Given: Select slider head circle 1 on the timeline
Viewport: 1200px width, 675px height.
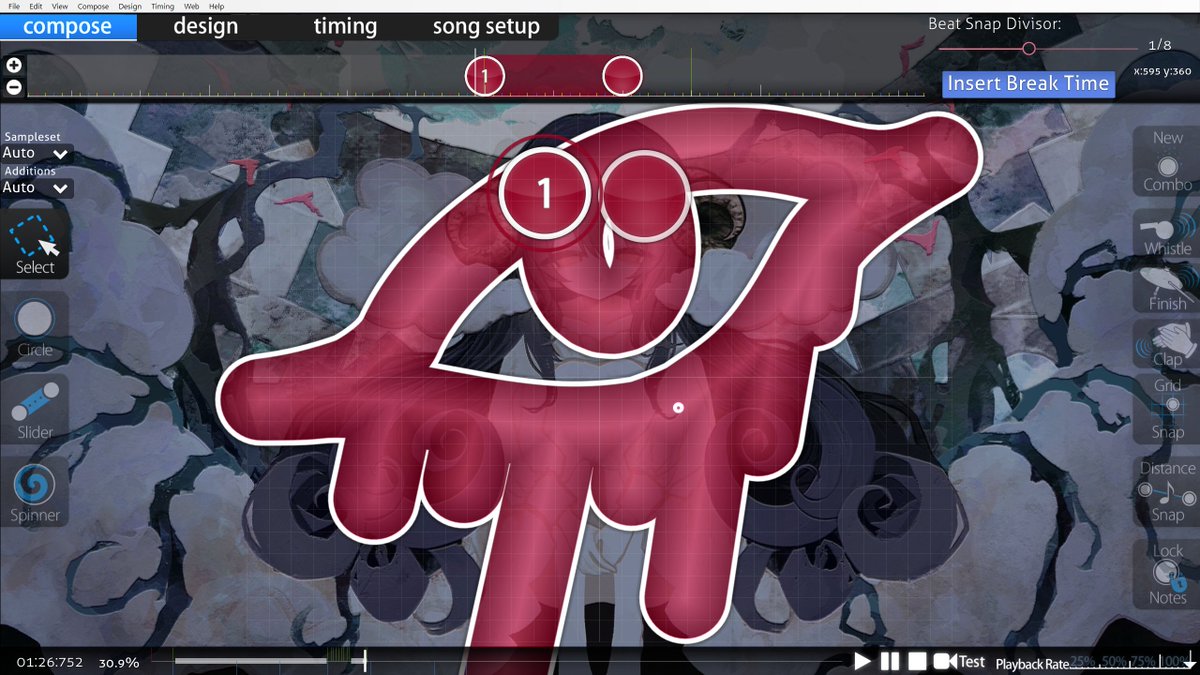Looking at the screenshot, I should tap(484, 76).
